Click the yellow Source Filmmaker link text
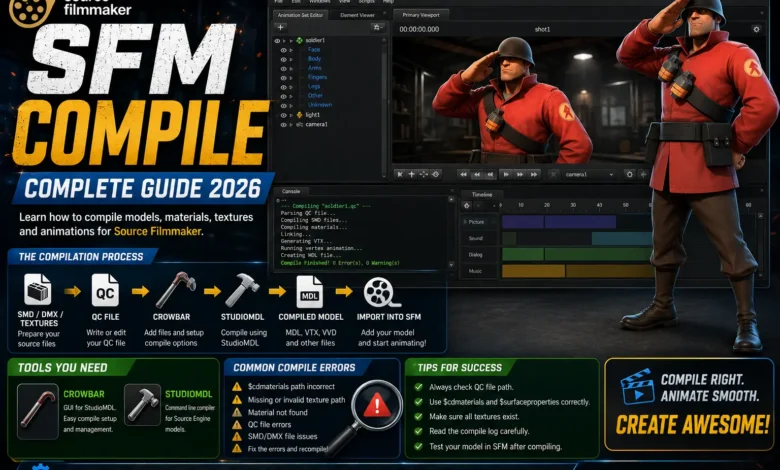The width and height of the screenshot is (780, 470). click(157, 231)
